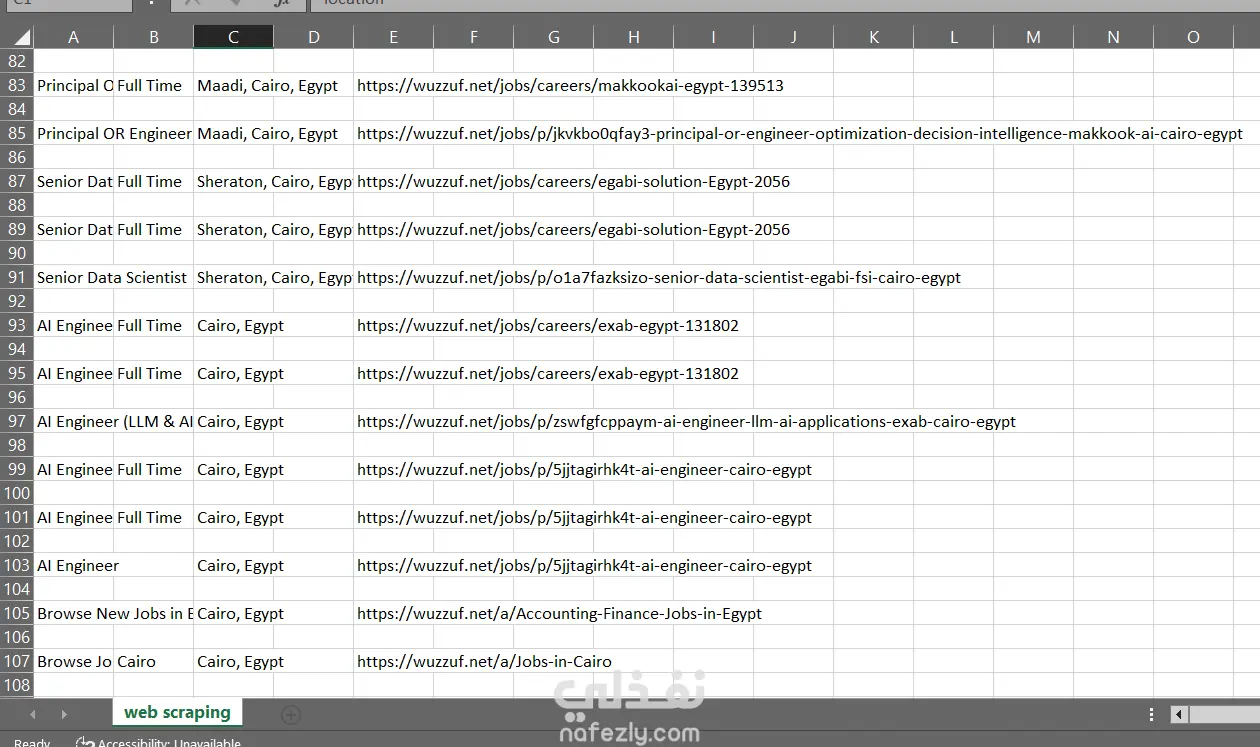Select row 91 header

tap(17, 277)
